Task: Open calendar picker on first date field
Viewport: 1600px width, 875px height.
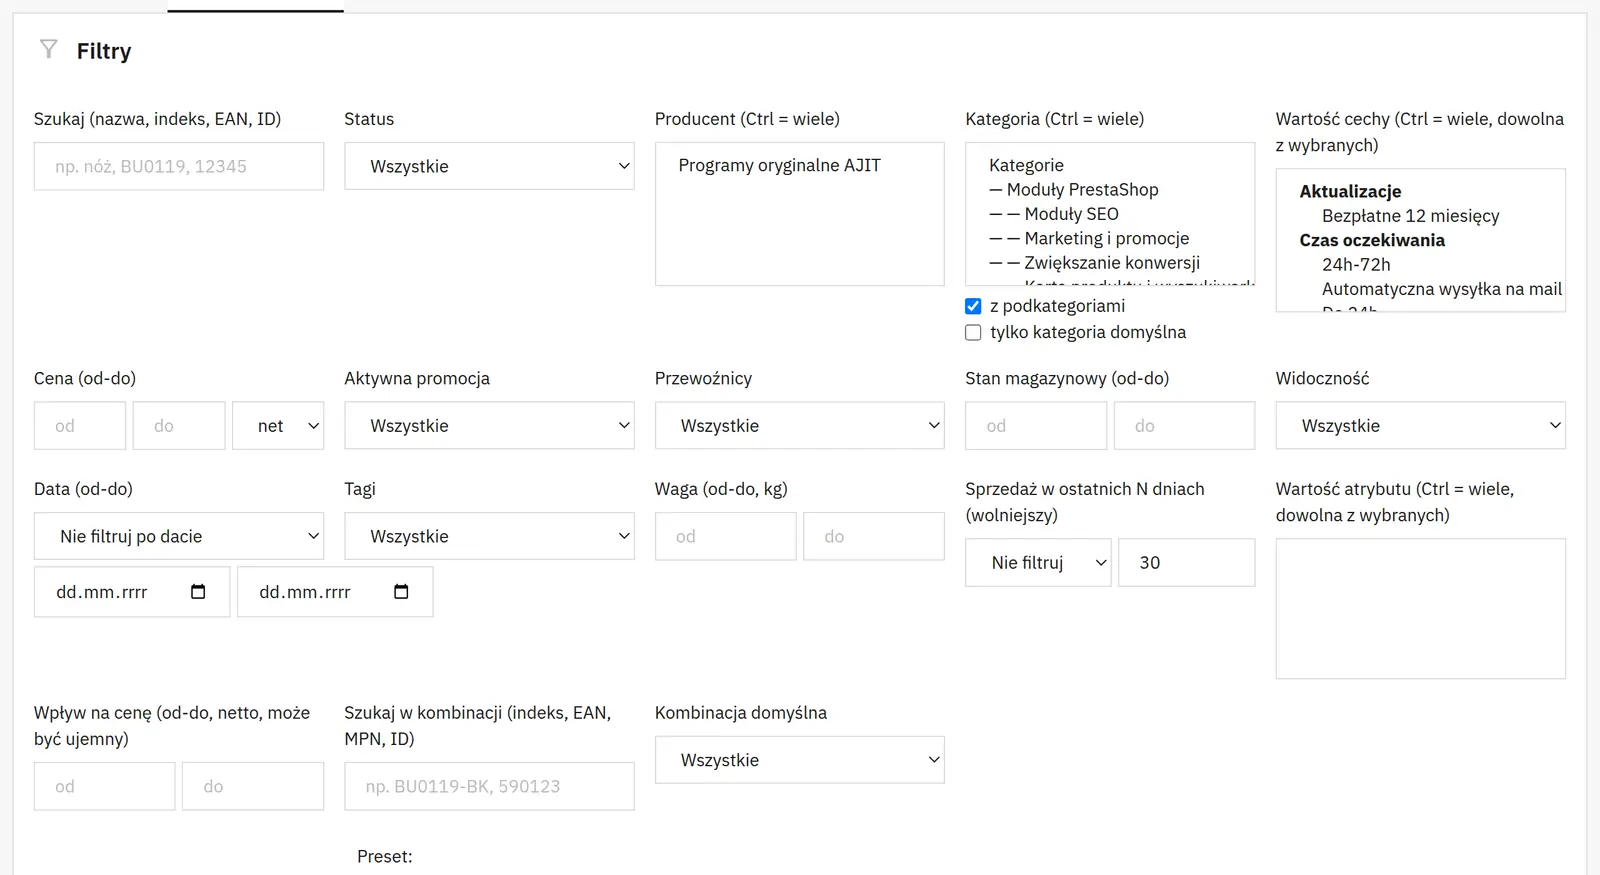Action: [x=198, y=592]
